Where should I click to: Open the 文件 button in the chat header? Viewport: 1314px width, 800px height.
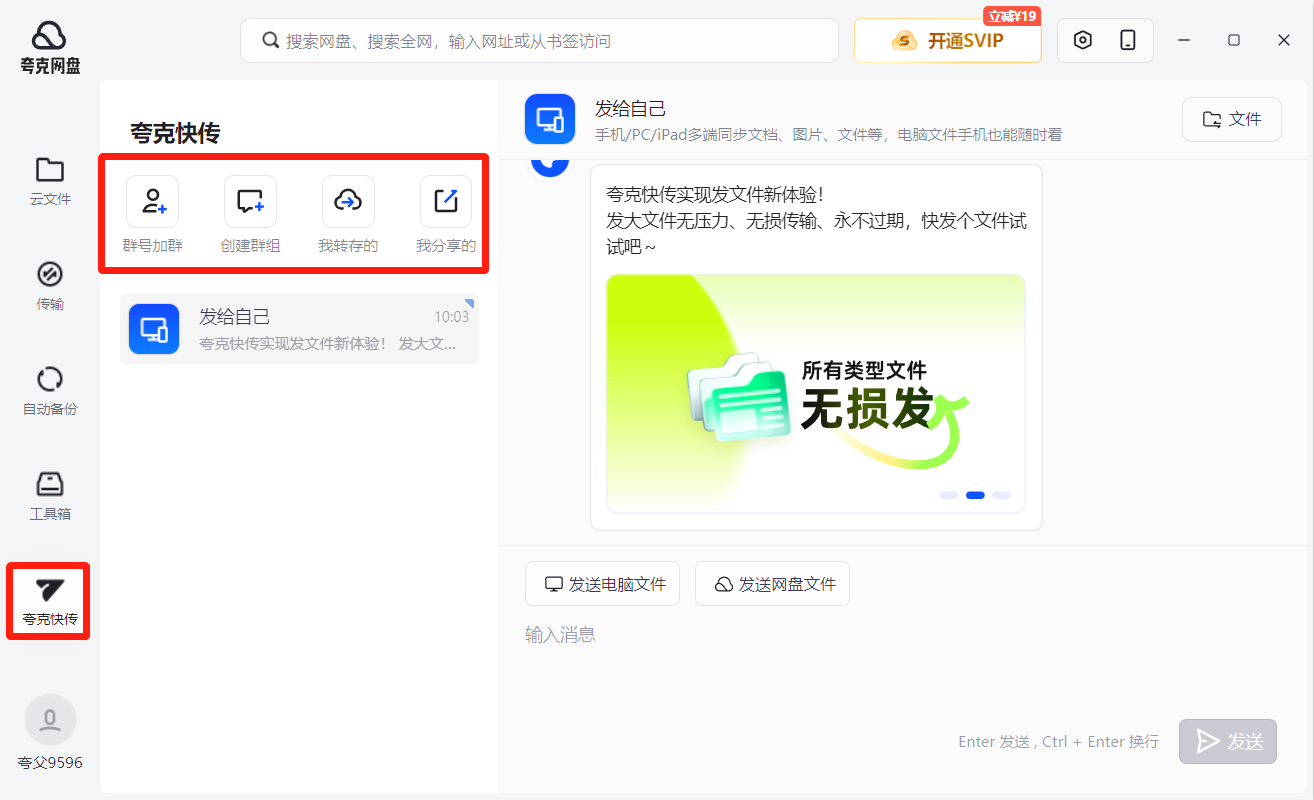point(1231,119)
